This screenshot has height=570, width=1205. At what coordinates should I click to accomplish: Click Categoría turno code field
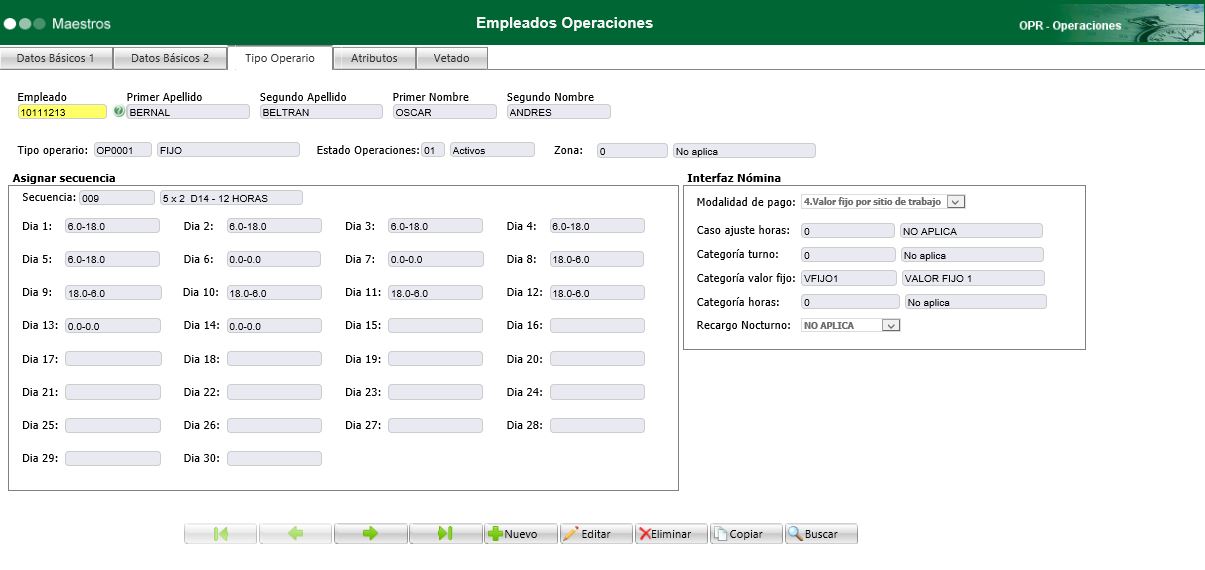pyautogui.click(x=848, y=255)
